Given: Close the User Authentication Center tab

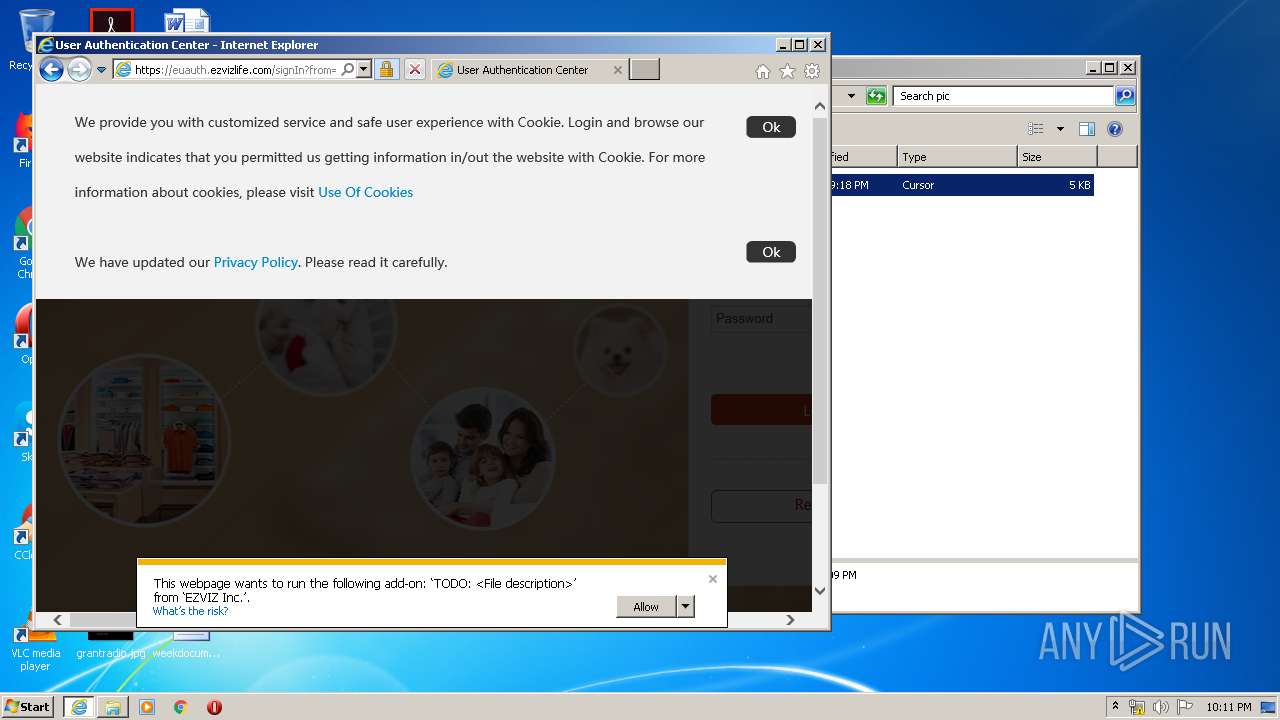Looking at the screenshot, I should [617, 70].
